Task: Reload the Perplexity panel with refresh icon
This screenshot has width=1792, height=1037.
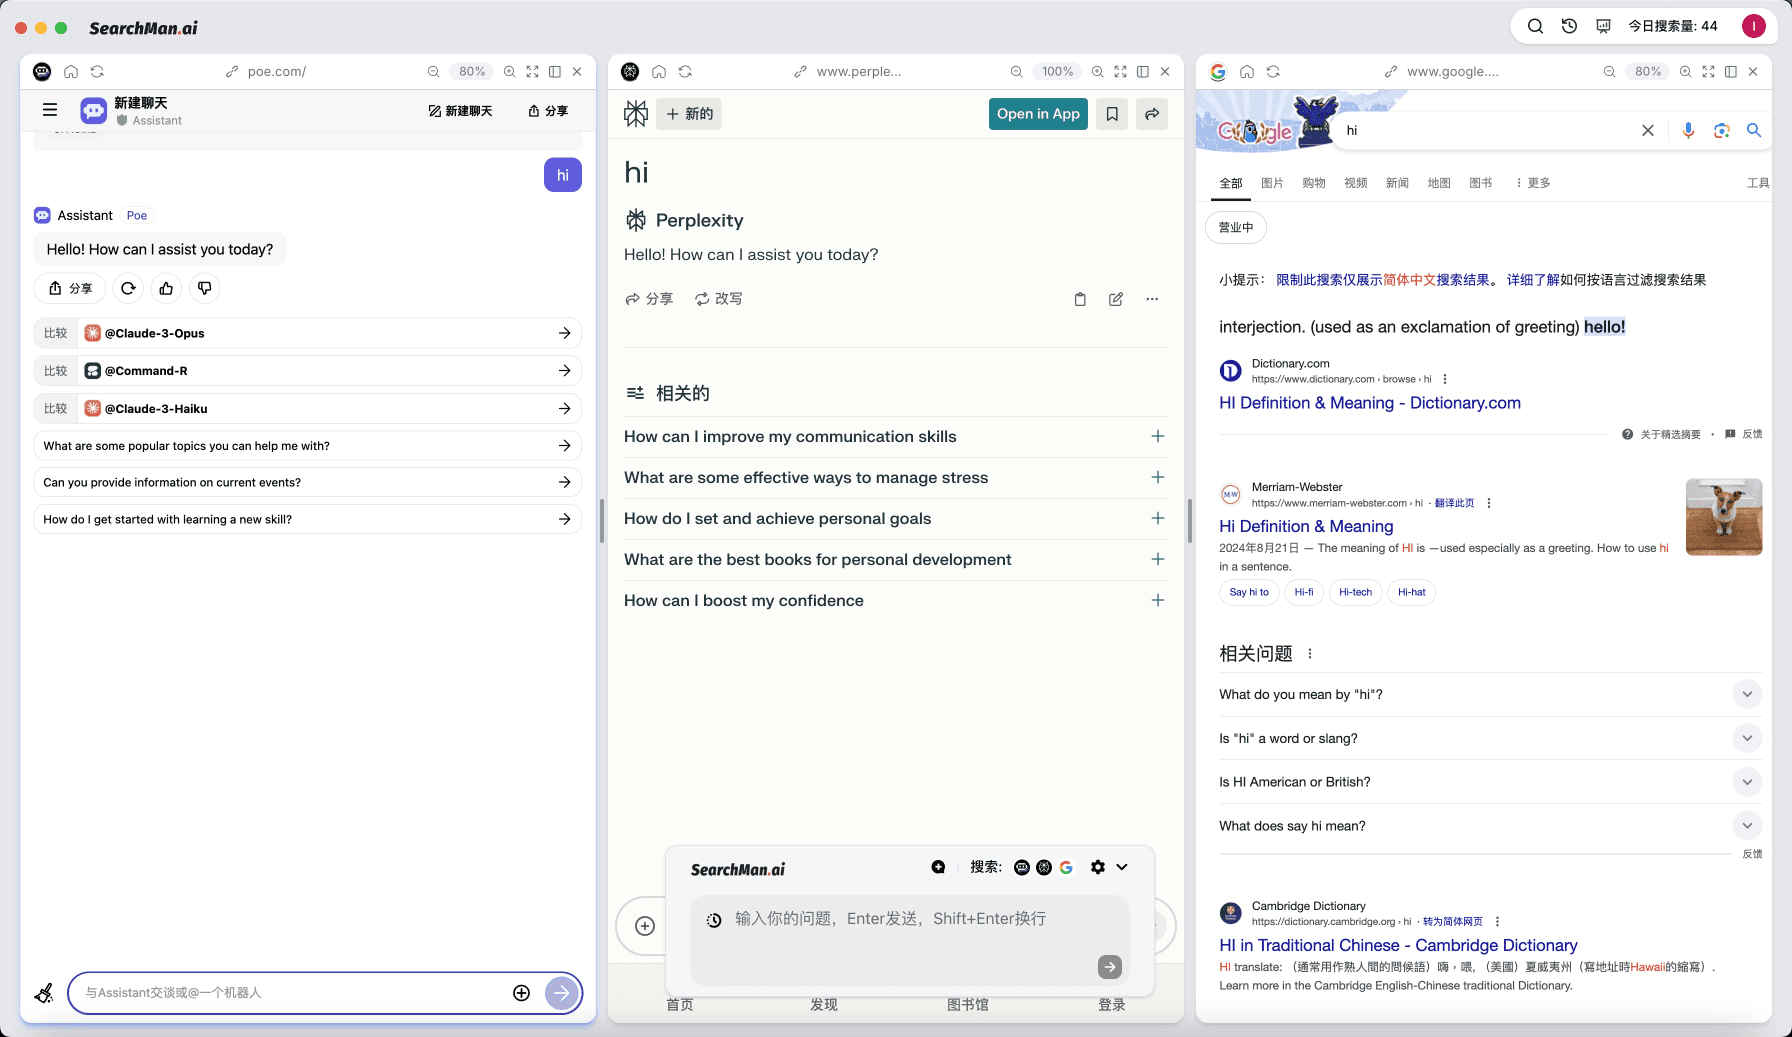Action: tap(685, 71)
